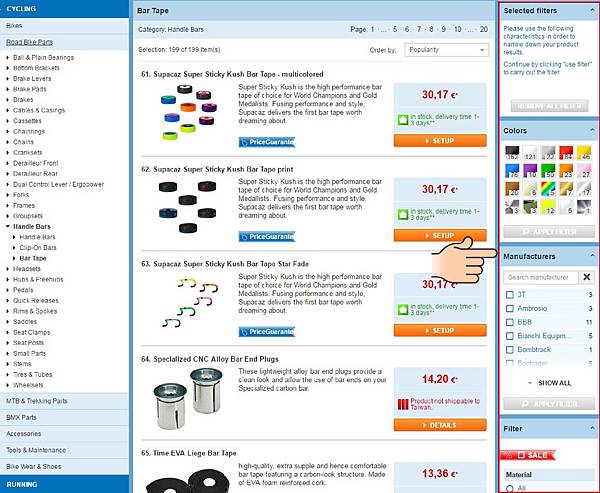The width and height of the screenshot is (600, 493).
Task: Open the RUNNING category header
Action: 64,484
